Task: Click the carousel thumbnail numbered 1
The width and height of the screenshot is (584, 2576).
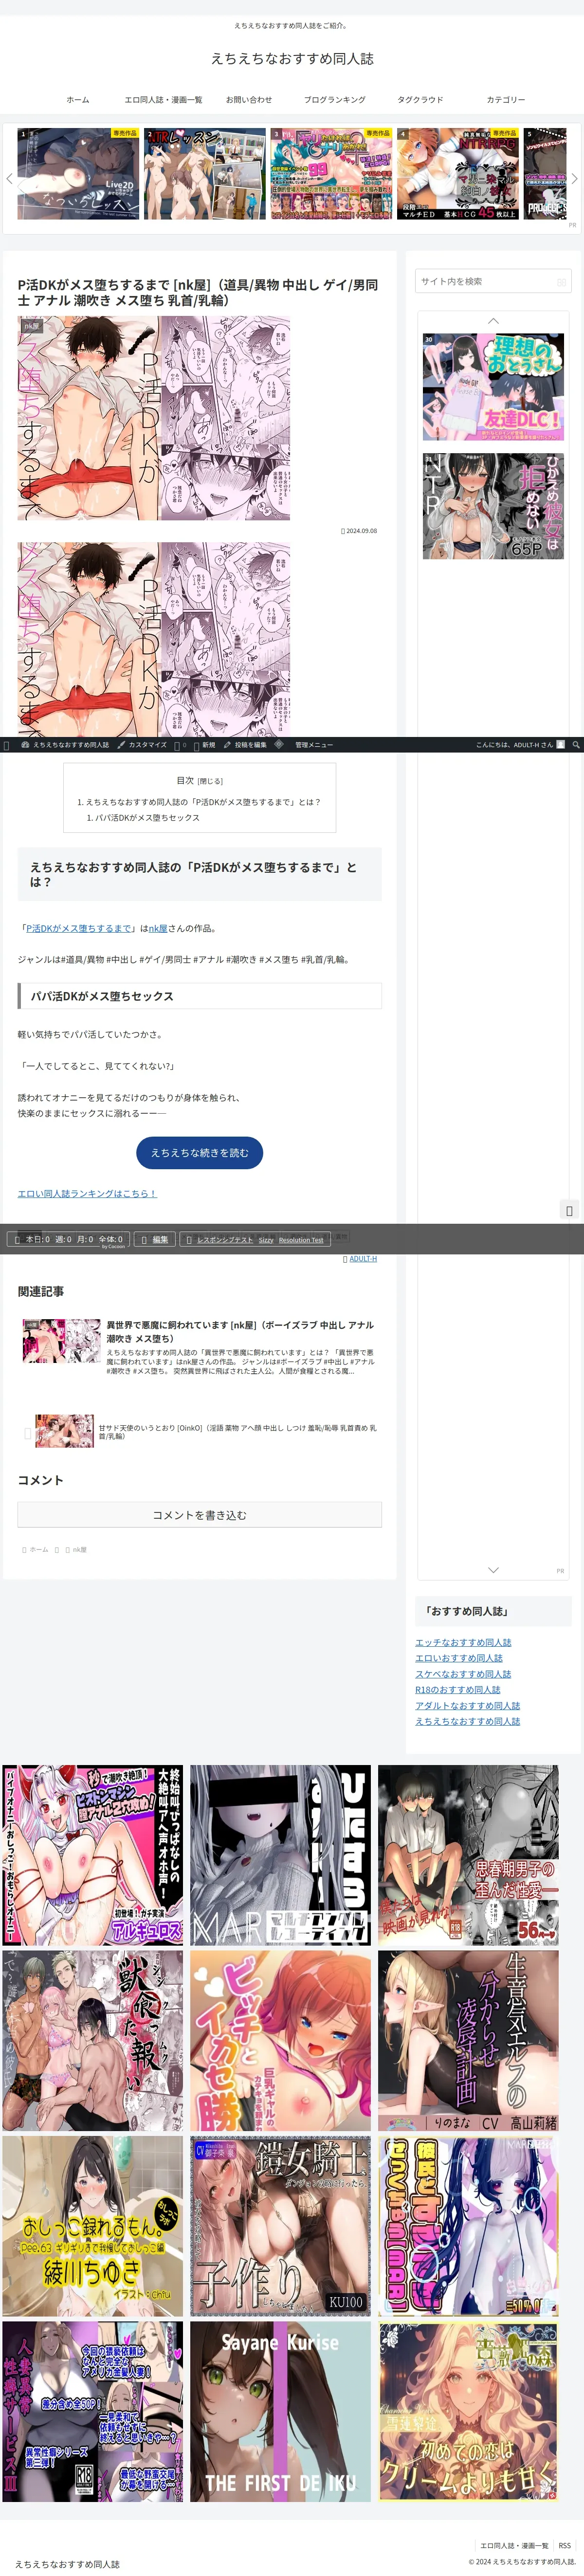Action: [x=79, y=173]
